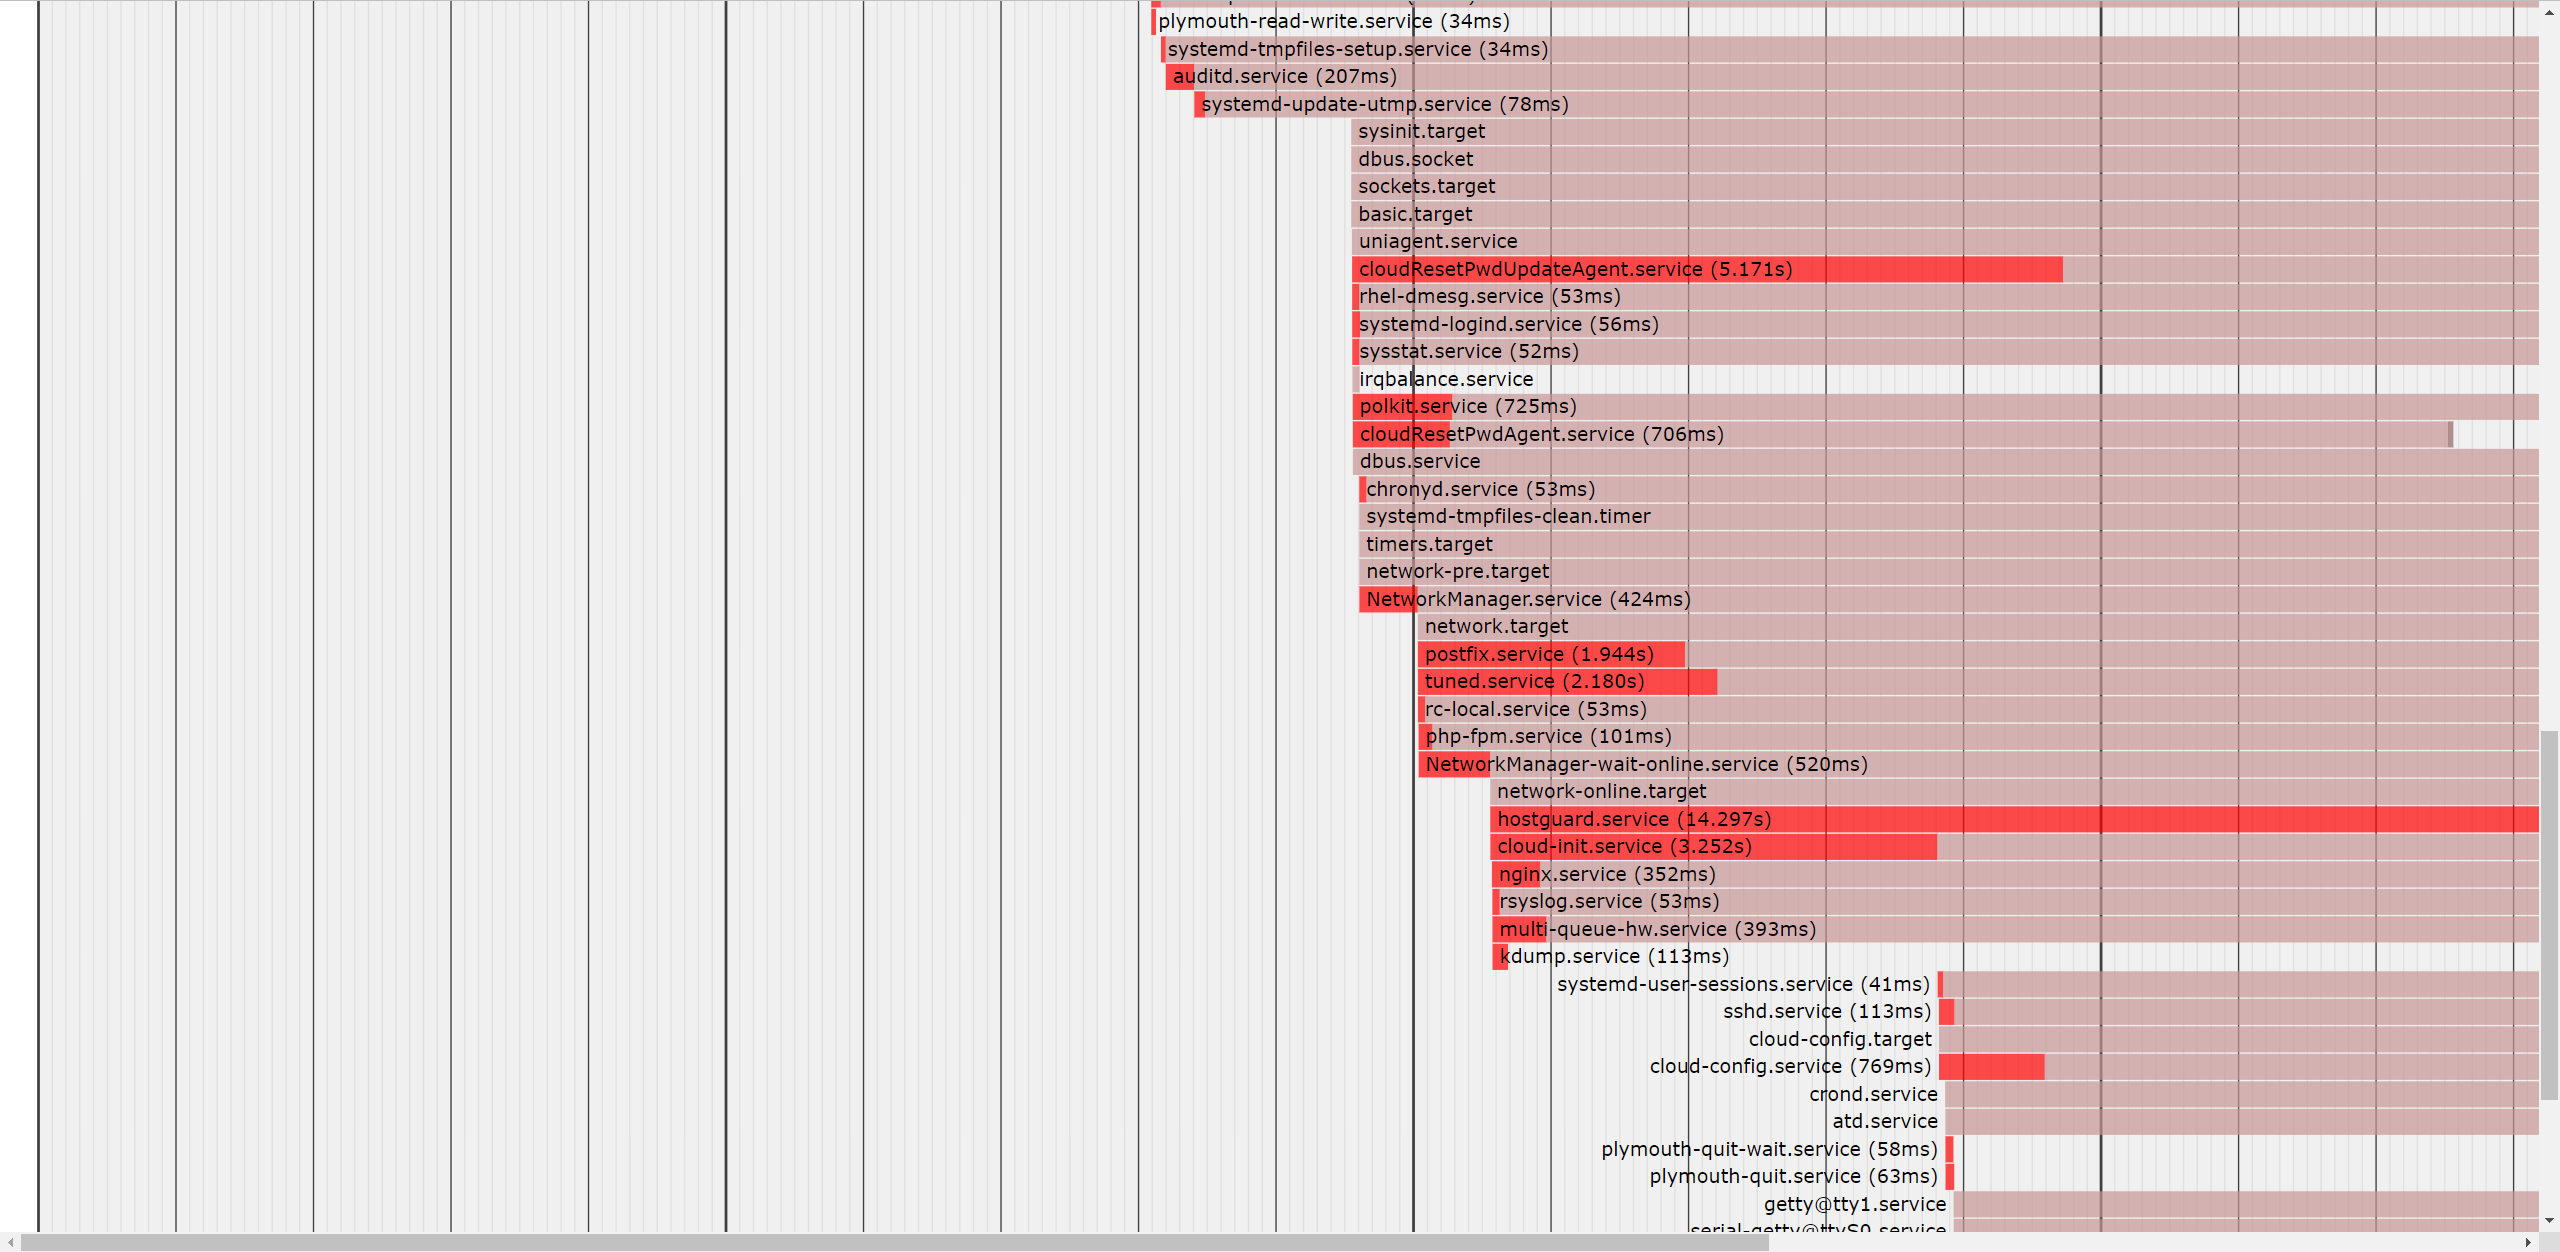
Task: Click the horizontal scrollbar left arrow
Action: (x=9, y=1242)
